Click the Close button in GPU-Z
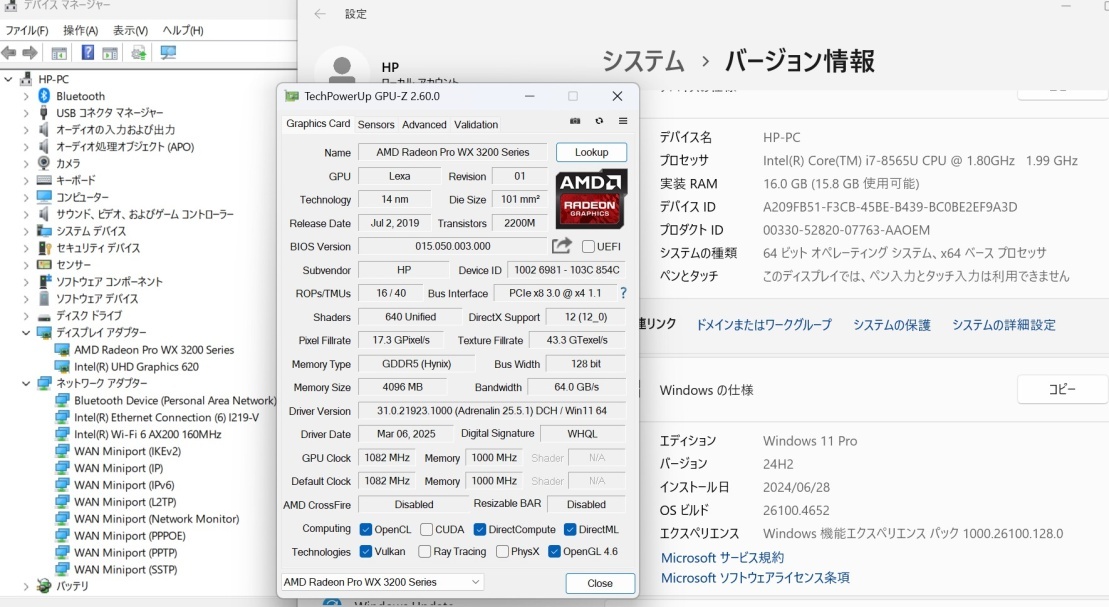1109x607 pixels. pyautogui.click(x=600, y=583)
